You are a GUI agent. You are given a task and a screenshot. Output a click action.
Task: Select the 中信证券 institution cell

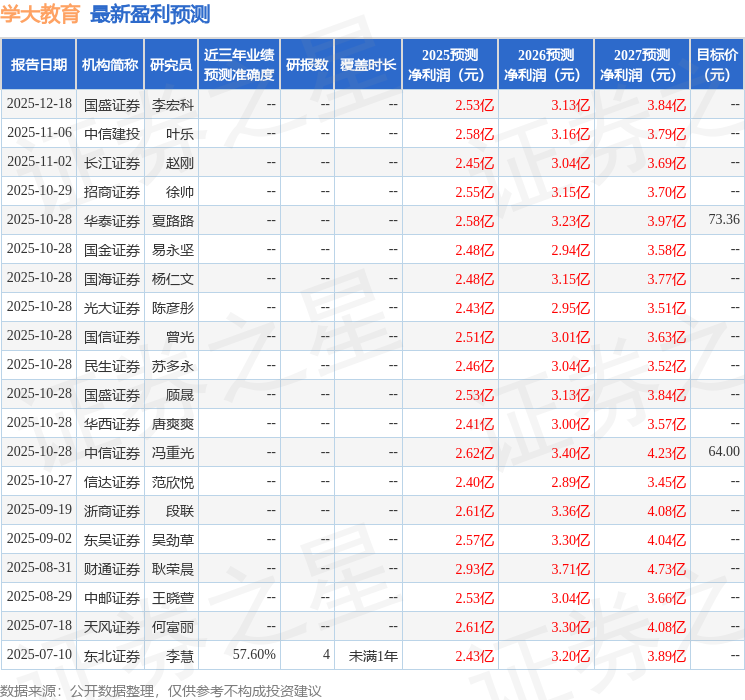point(112,453)
